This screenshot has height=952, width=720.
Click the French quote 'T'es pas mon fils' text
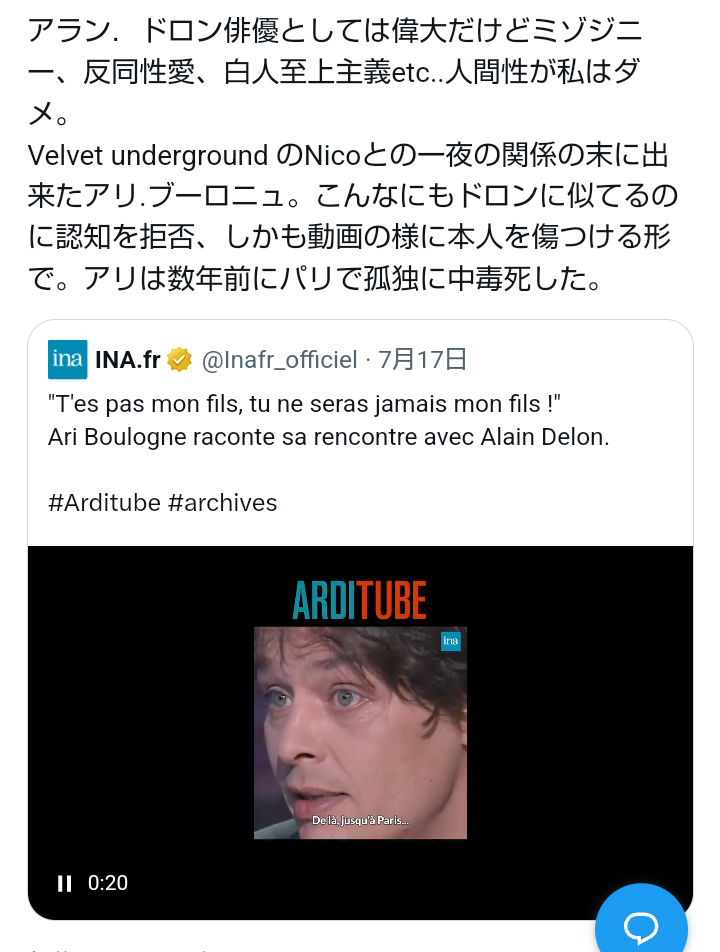[304, 404]
